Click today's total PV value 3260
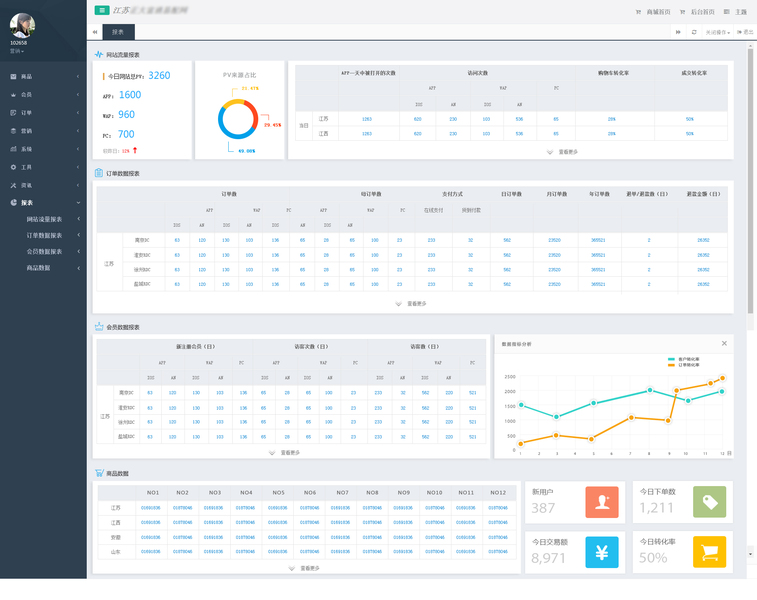The image size is (757, 600). pos(159,75)
